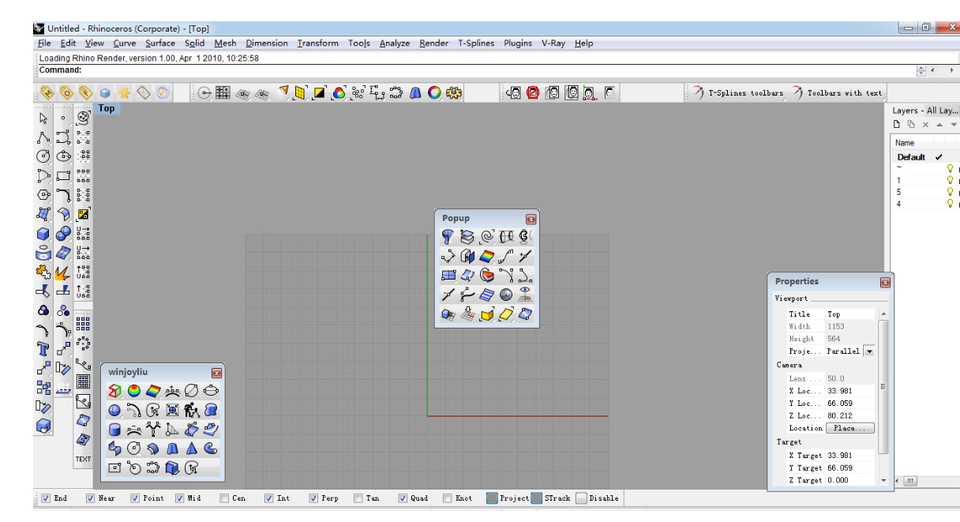
Task: Select the arrow pointer tool in left toolbar
Action: pos(43,118)
